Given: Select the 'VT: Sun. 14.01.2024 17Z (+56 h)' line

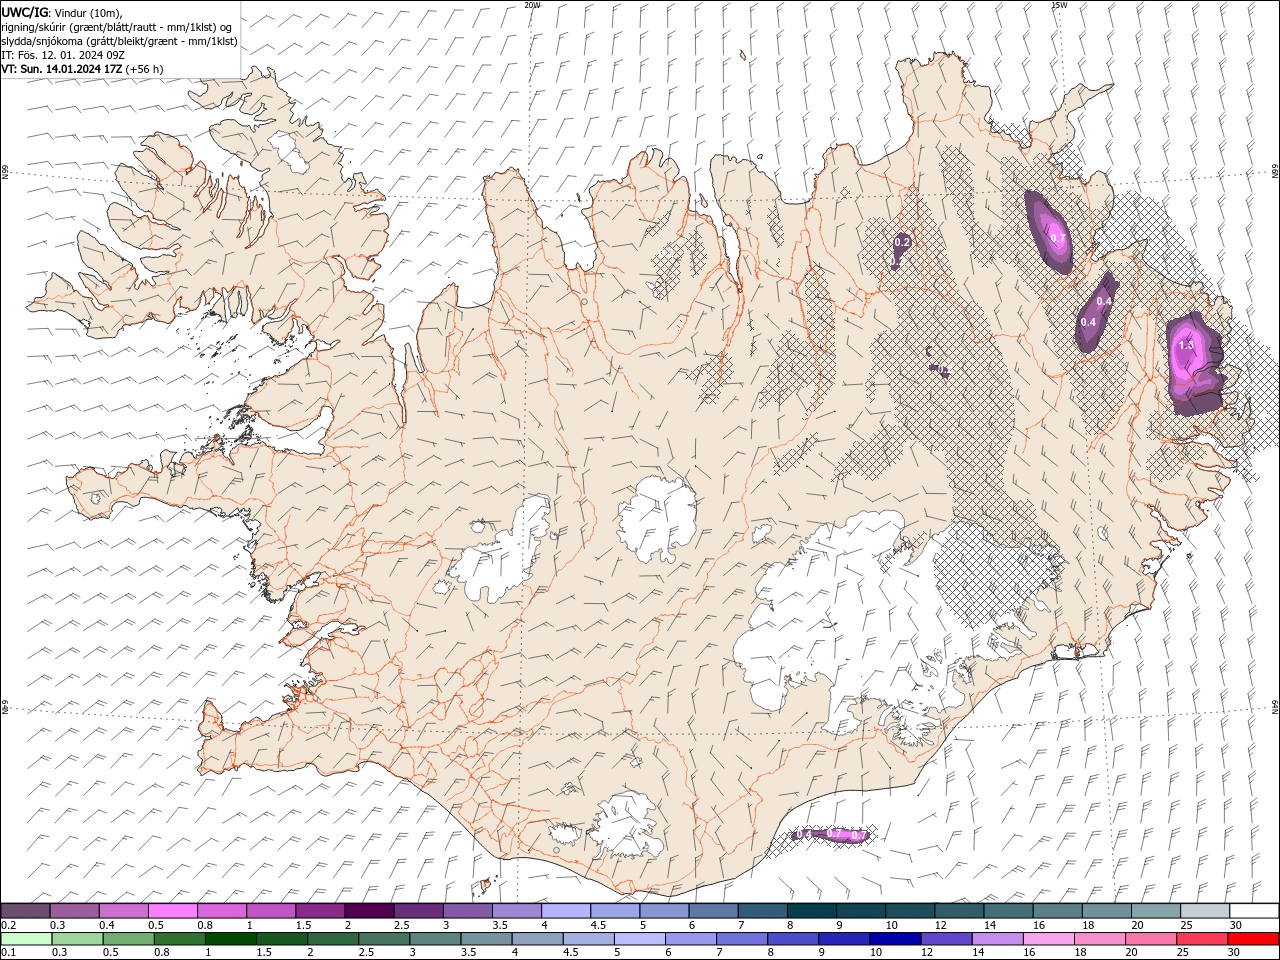Looking at the screenshot, I should pyautogui.click(x=82, y=69).
